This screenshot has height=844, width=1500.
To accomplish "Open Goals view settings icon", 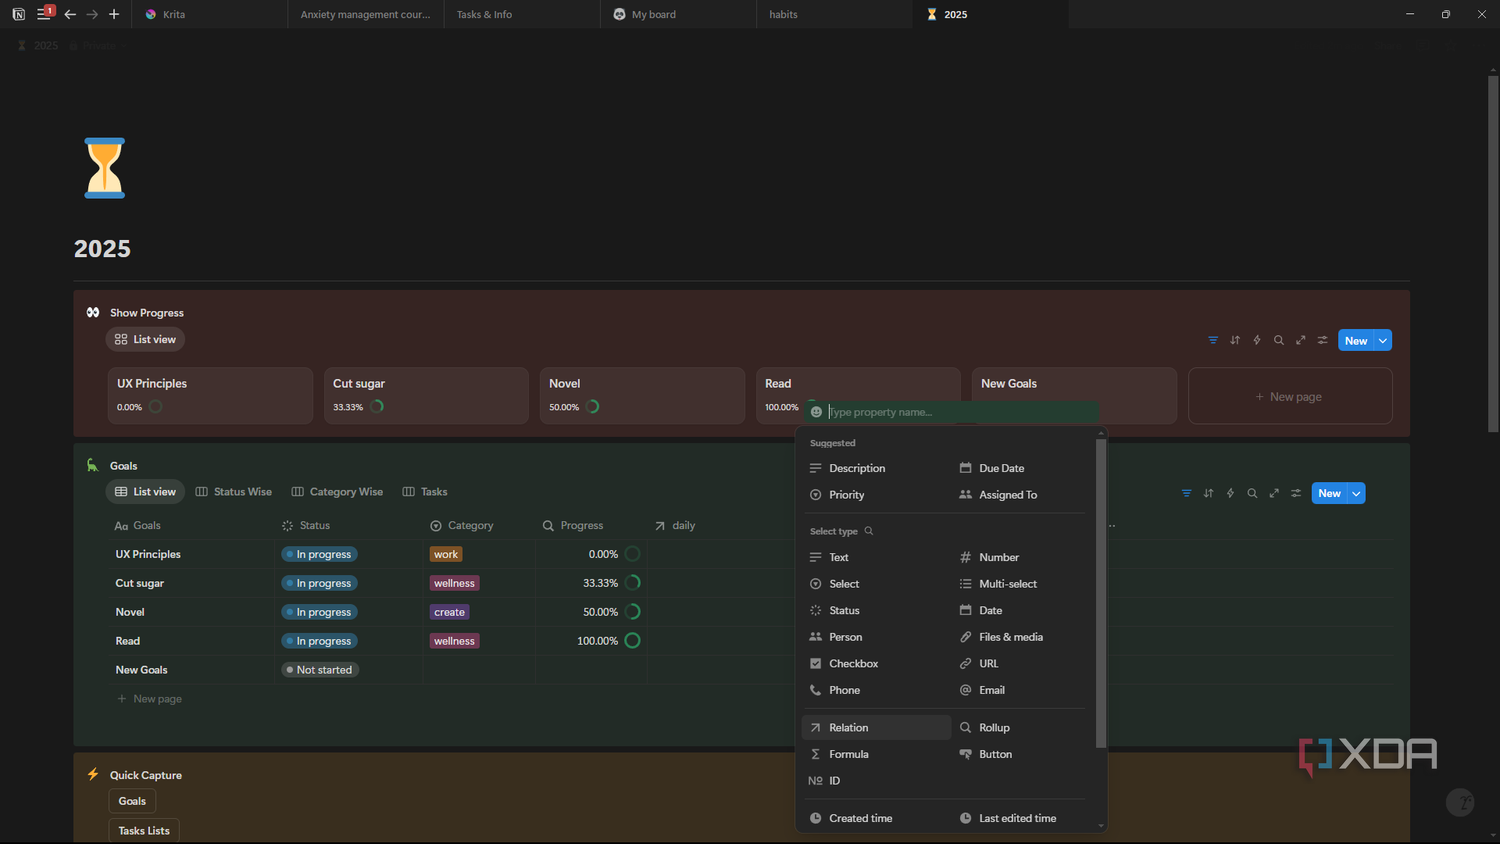I will coord(1296,493).
